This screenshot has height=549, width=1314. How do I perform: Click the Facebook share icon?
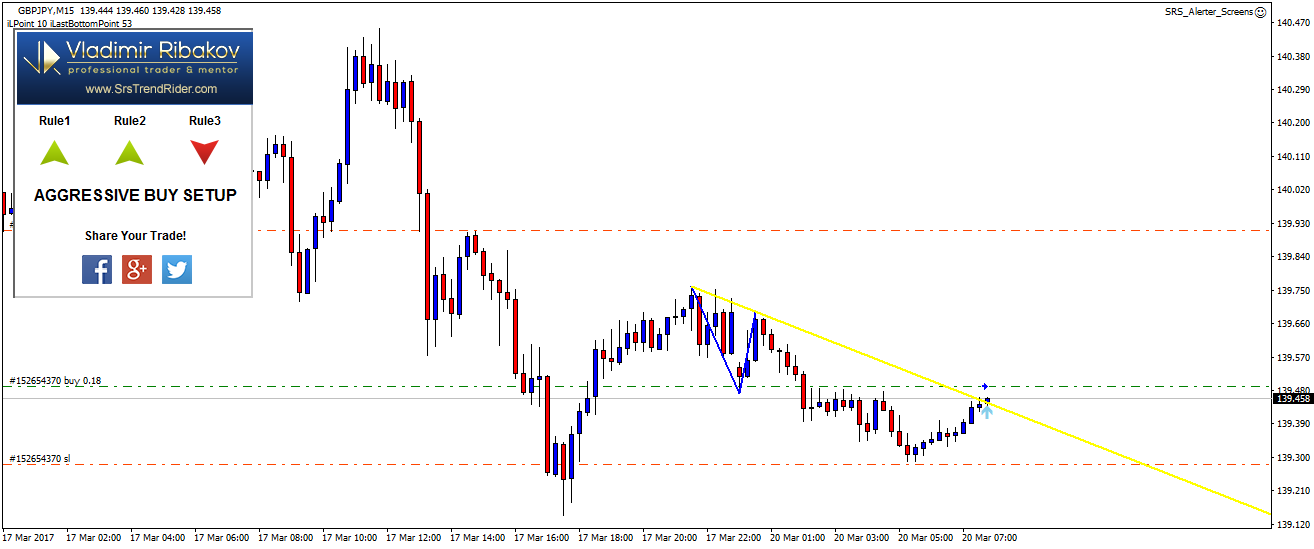(97, 269)
